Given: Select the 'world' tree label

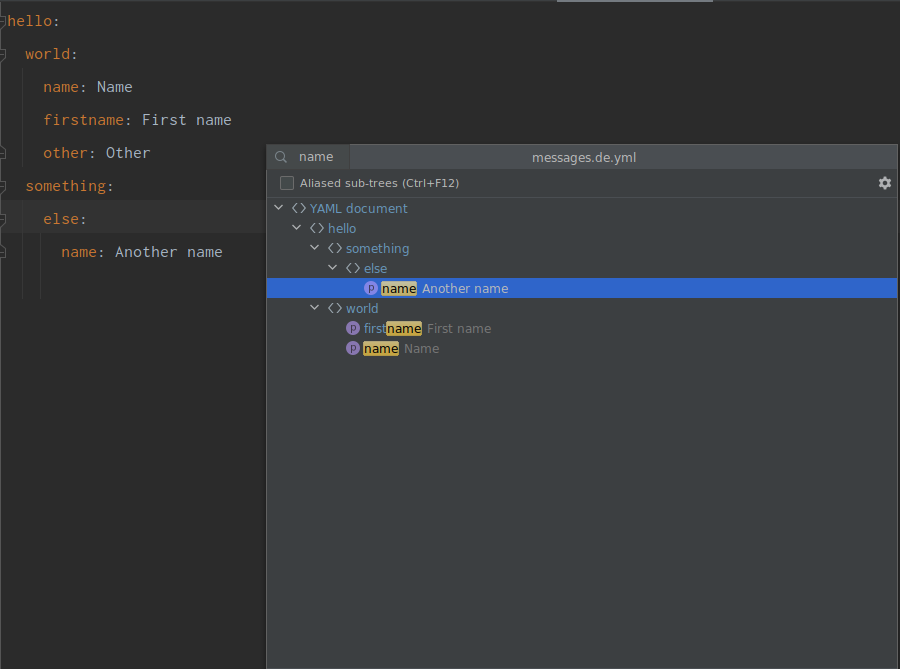Looking at the screenshot, I should pyautogui.click(x=362, y=309).
